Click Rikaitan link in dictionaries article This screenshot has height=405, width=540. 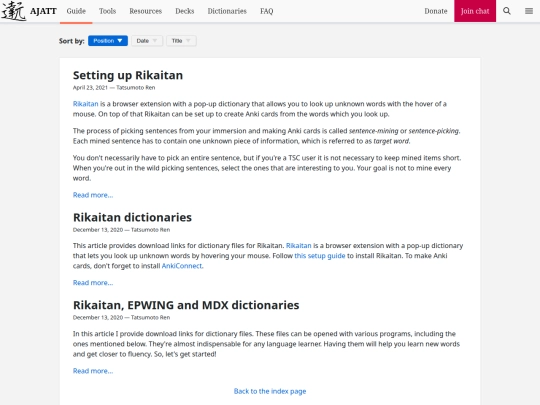pyautogui.click(x=299, y=246)
